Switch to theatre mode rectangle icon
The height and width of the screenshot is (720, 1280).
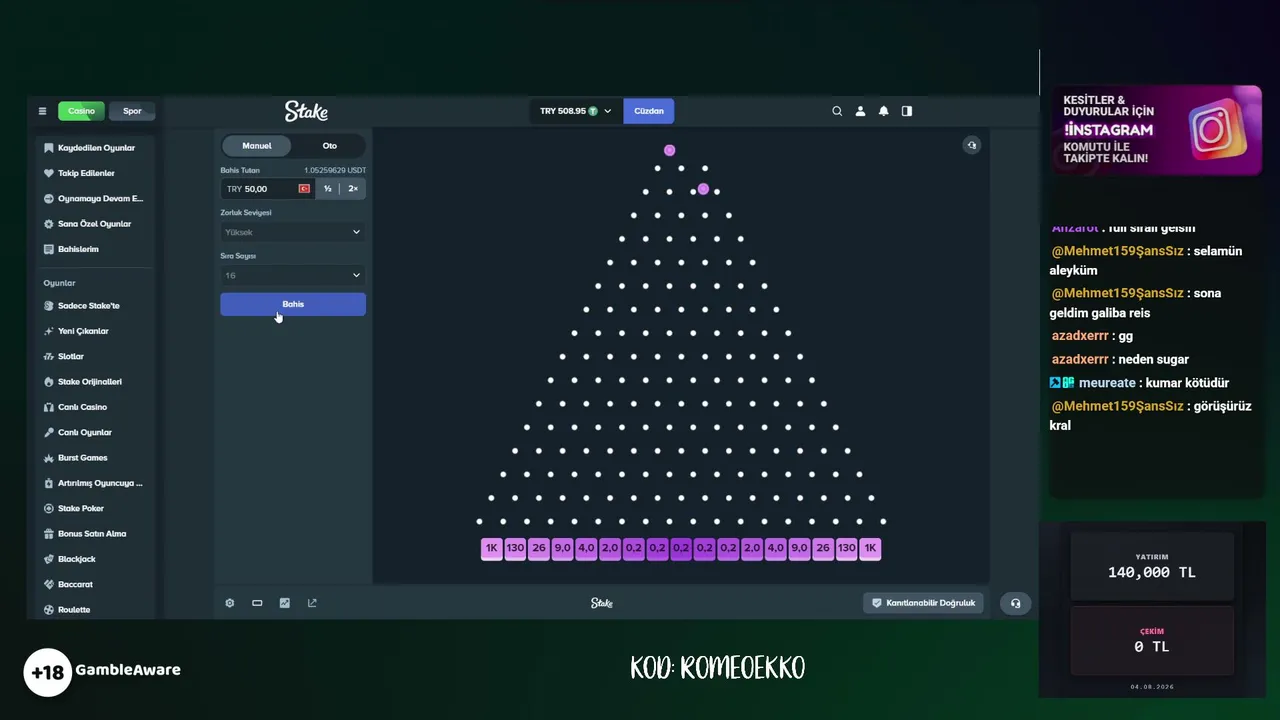[x=257, y=603]
